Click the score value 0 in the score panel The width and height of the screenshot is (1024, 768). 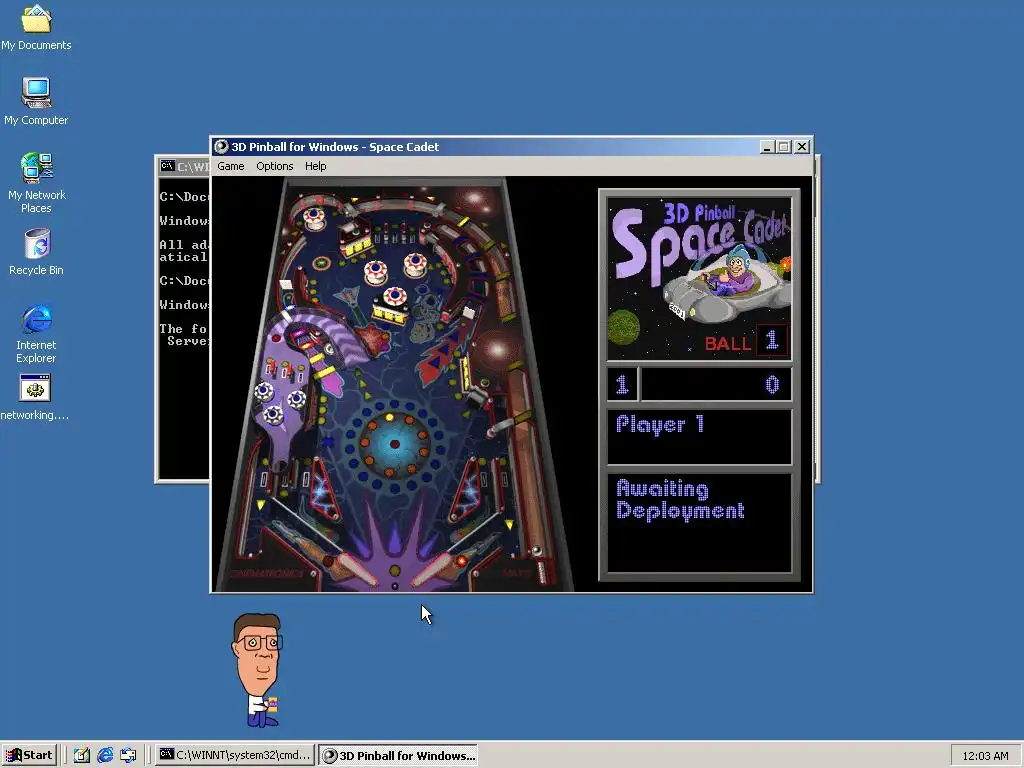772,384
